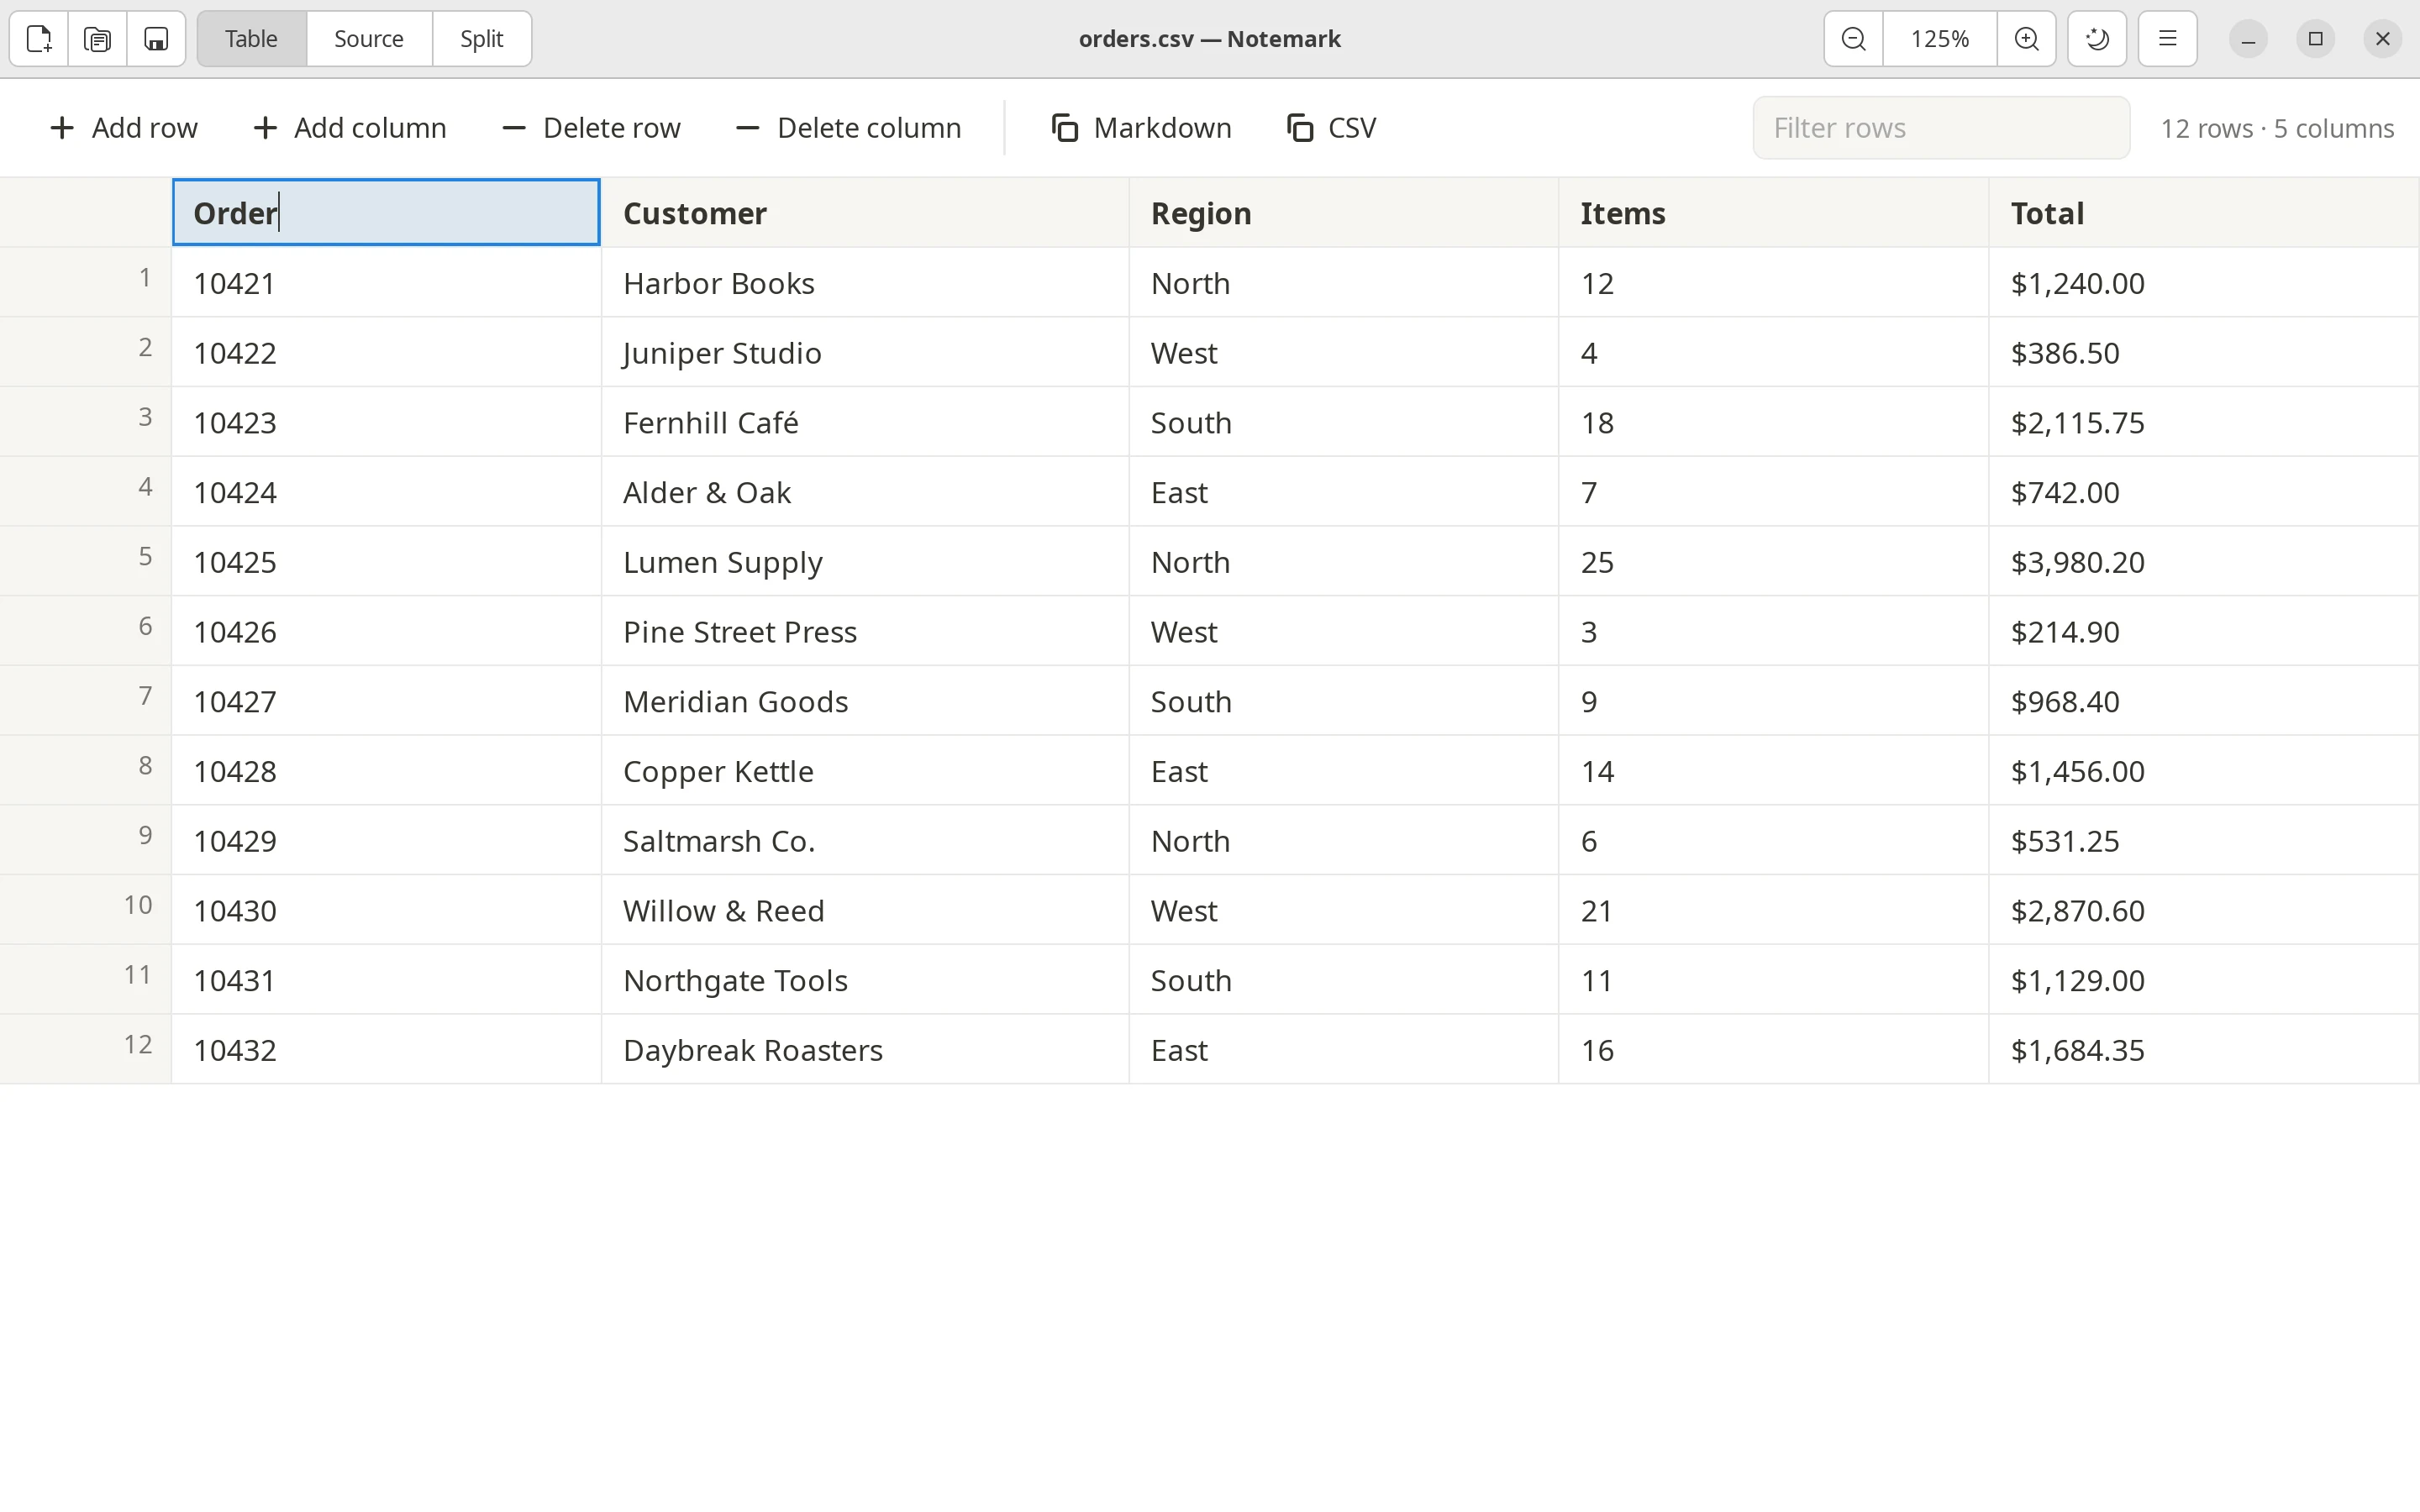Zoom in with the plus magnifier icon

tap(2026, 39)
